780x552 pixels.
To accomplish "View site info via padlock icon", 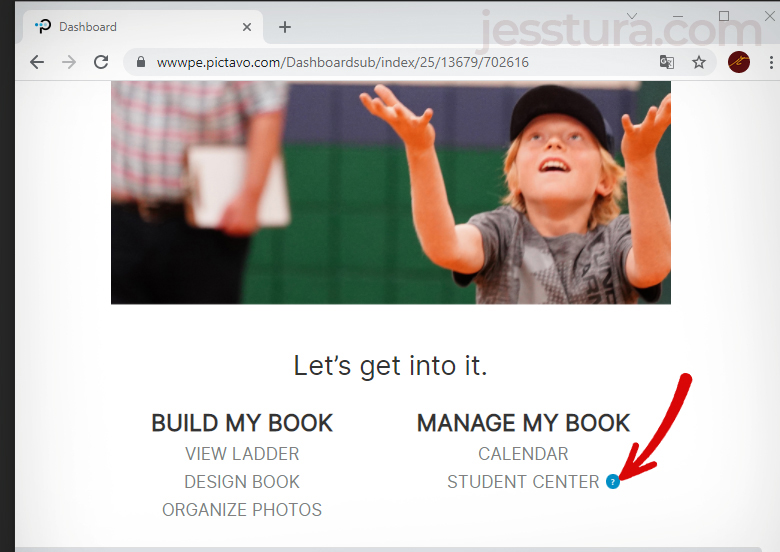I will [141, 62].
